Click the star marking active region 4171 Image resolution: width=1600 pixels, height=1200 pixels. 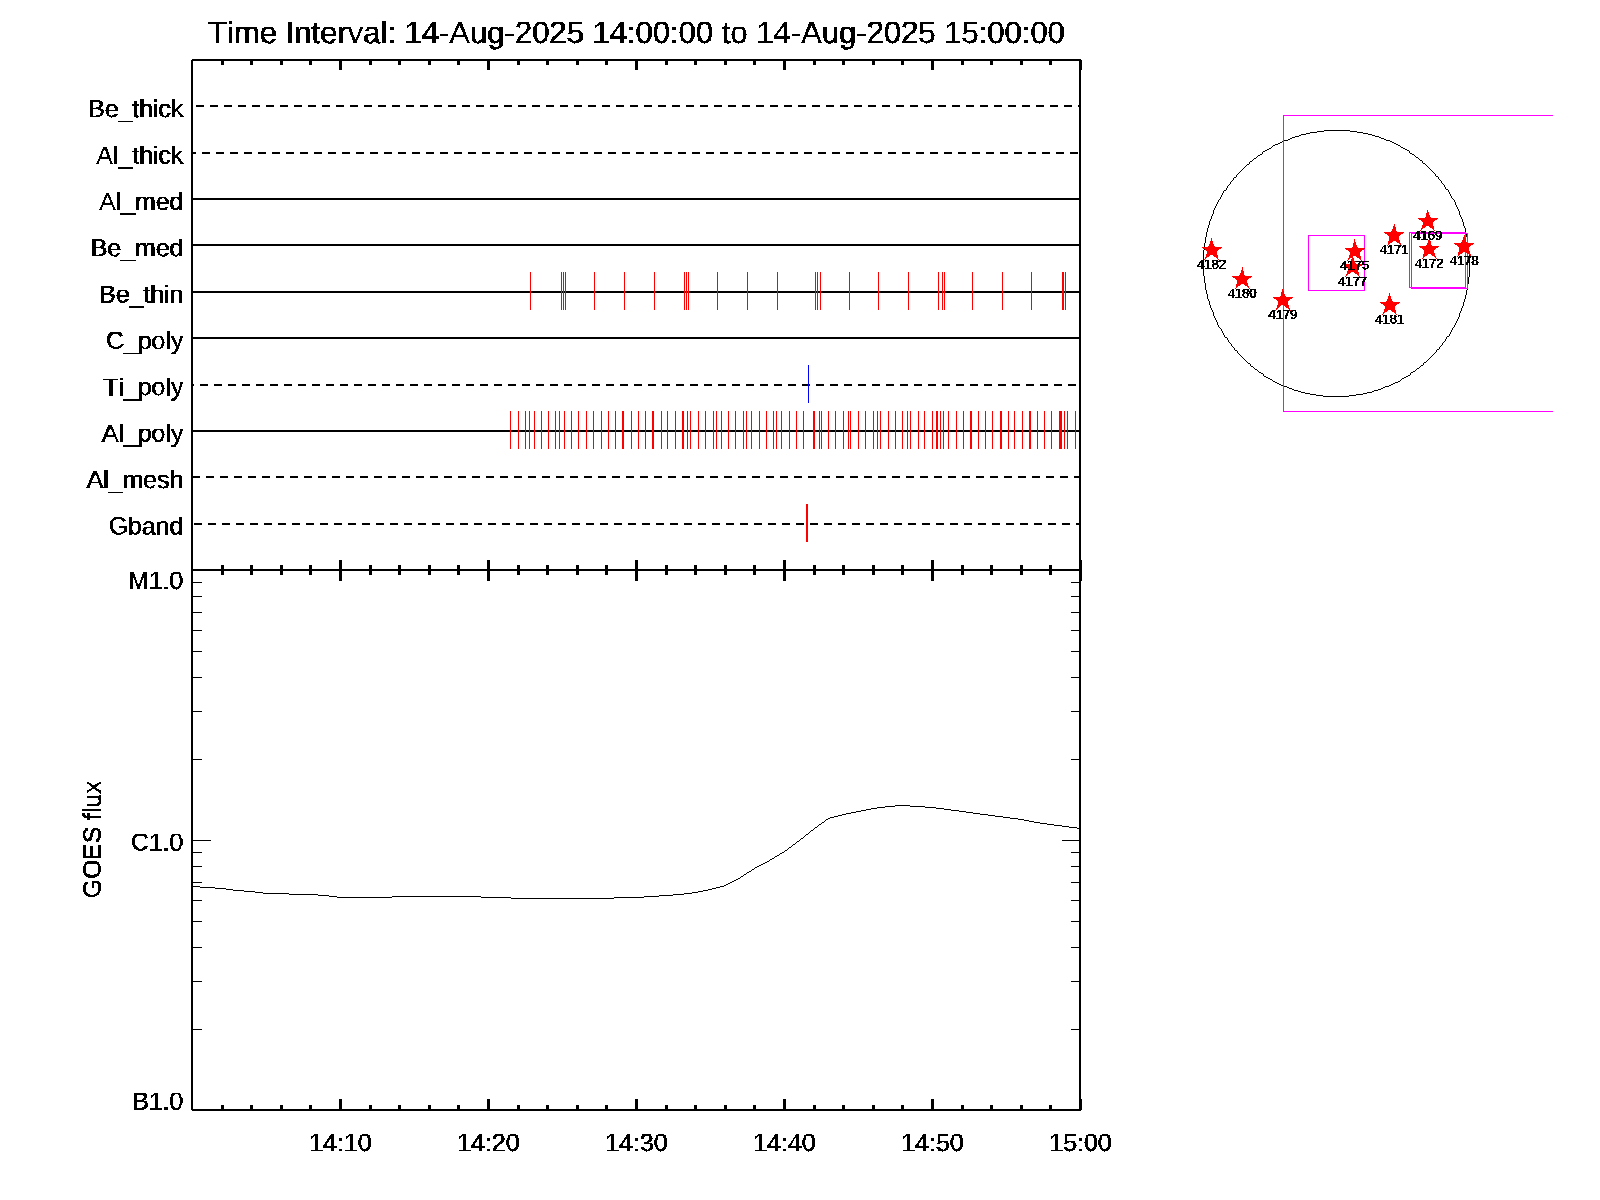point(1394,235)
